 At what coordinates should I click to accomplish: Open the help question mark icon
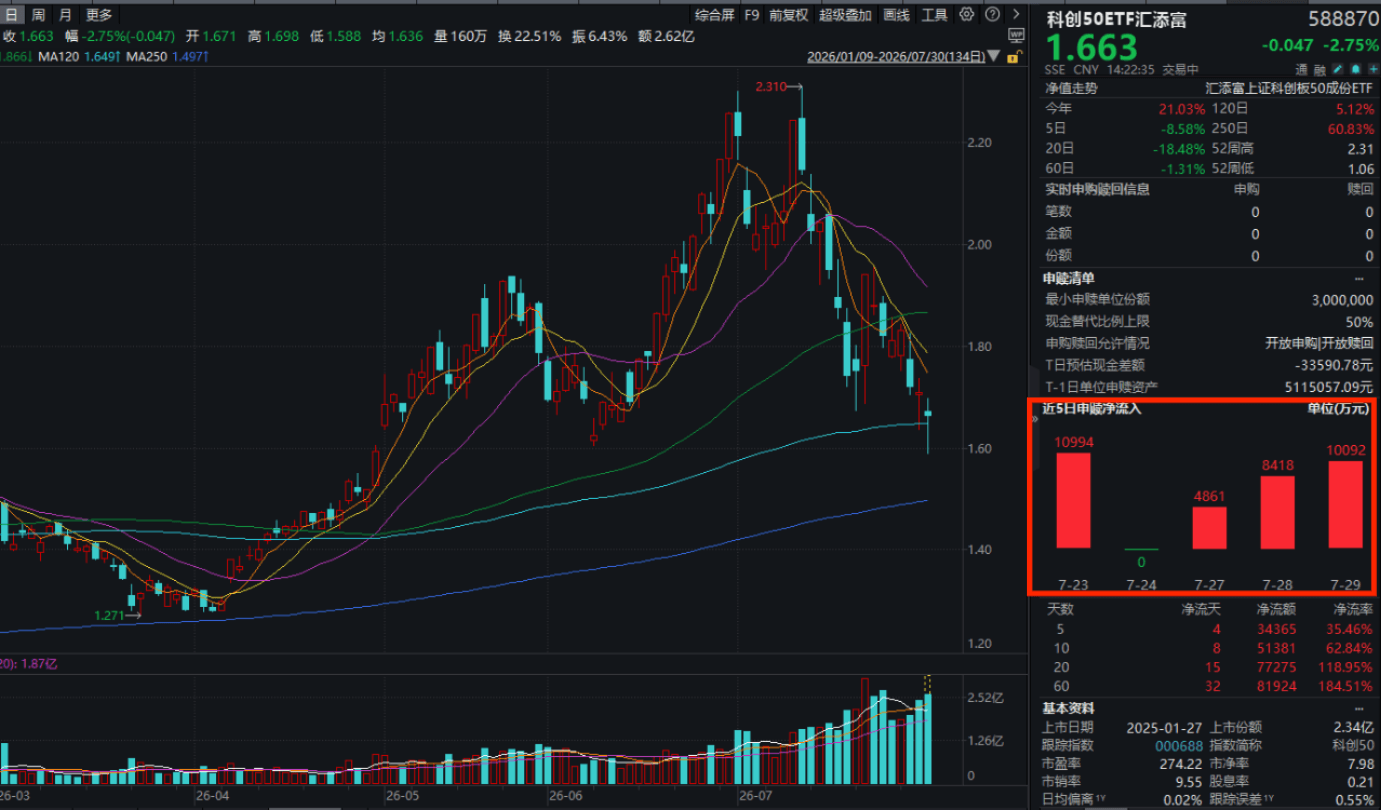[992, 14]
